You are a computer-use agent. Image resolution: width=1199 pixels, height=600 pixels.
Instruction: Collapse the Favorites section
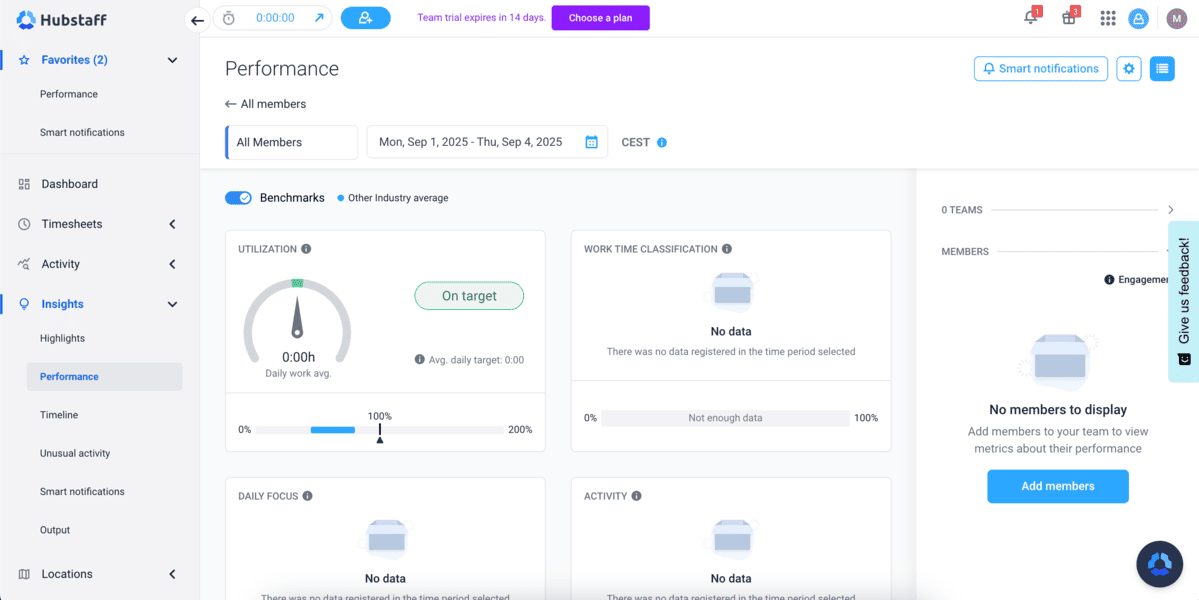click(172, 60)
